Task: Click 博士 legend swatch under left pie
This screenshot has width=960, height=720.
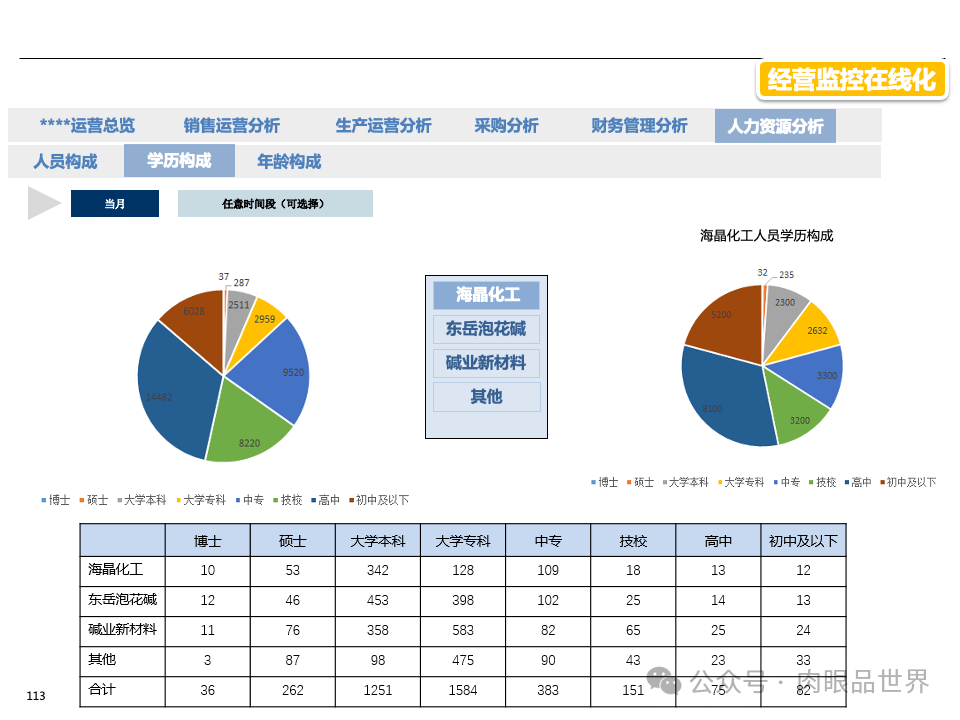Action: (44, 500)
